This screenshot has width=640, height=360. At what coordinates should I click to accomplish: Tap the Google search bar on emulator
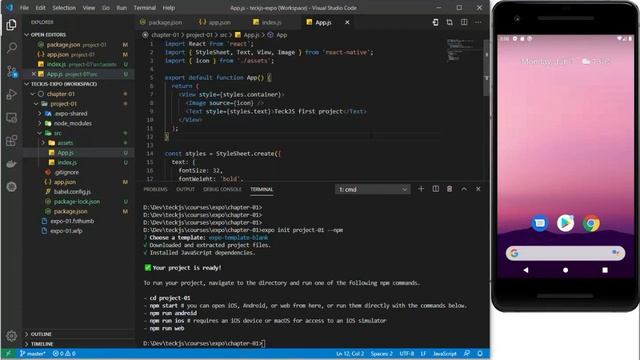point(565,253)
